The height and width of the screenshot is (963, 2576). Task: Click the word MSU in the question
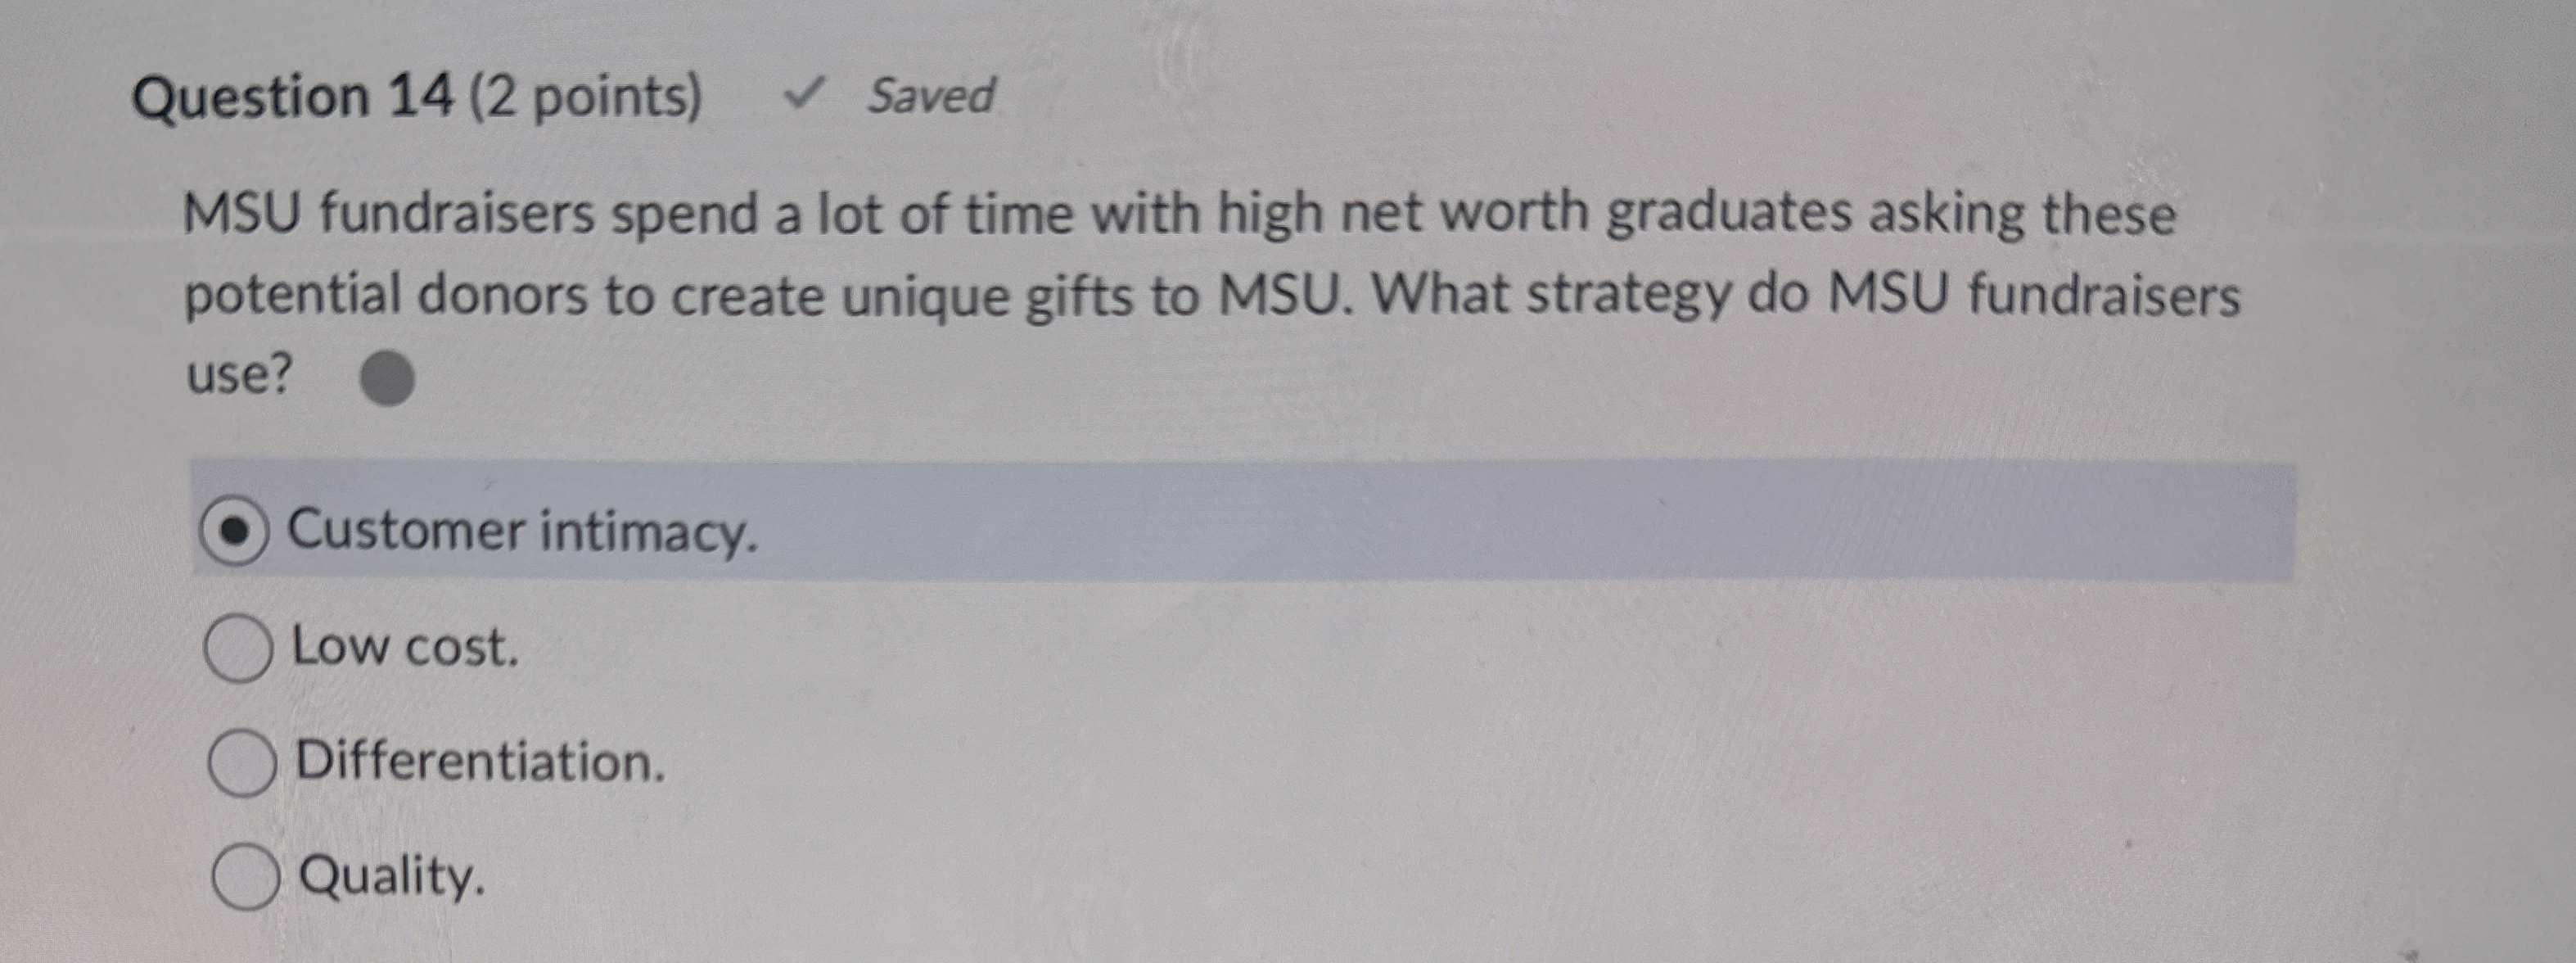245,213
